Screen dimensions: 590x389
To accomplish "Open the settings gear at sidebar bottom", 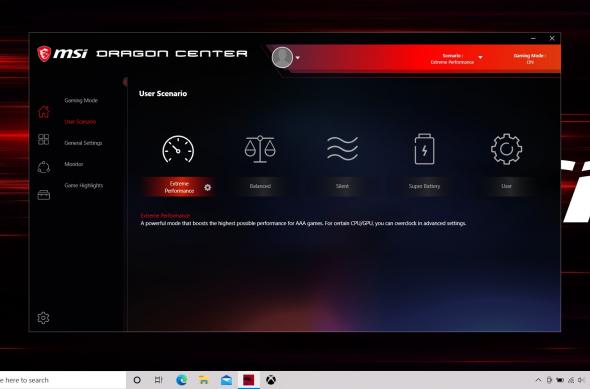I will click(43, 318).
